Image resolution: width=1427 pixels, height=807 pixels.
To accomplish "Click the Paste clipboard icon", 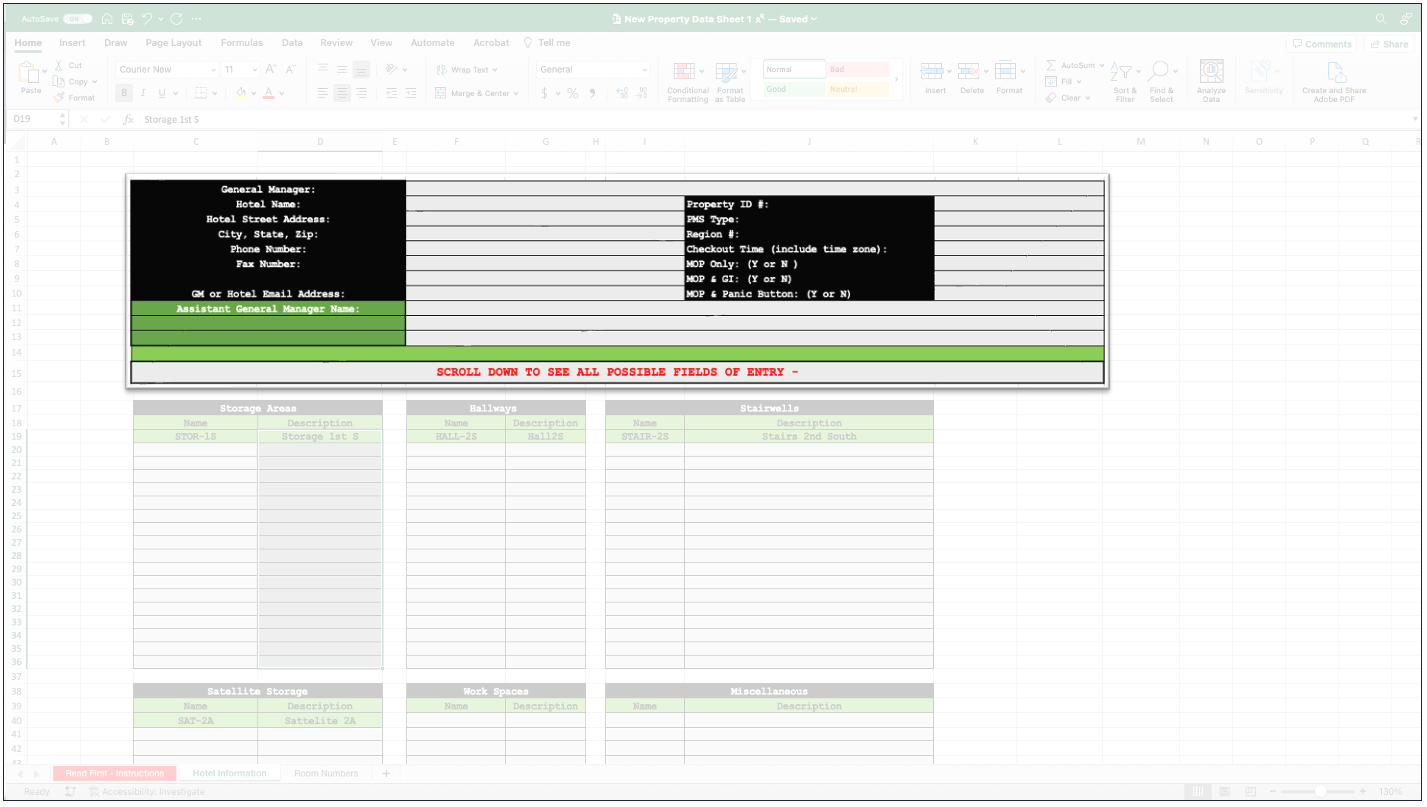I will tap(31, 77).
